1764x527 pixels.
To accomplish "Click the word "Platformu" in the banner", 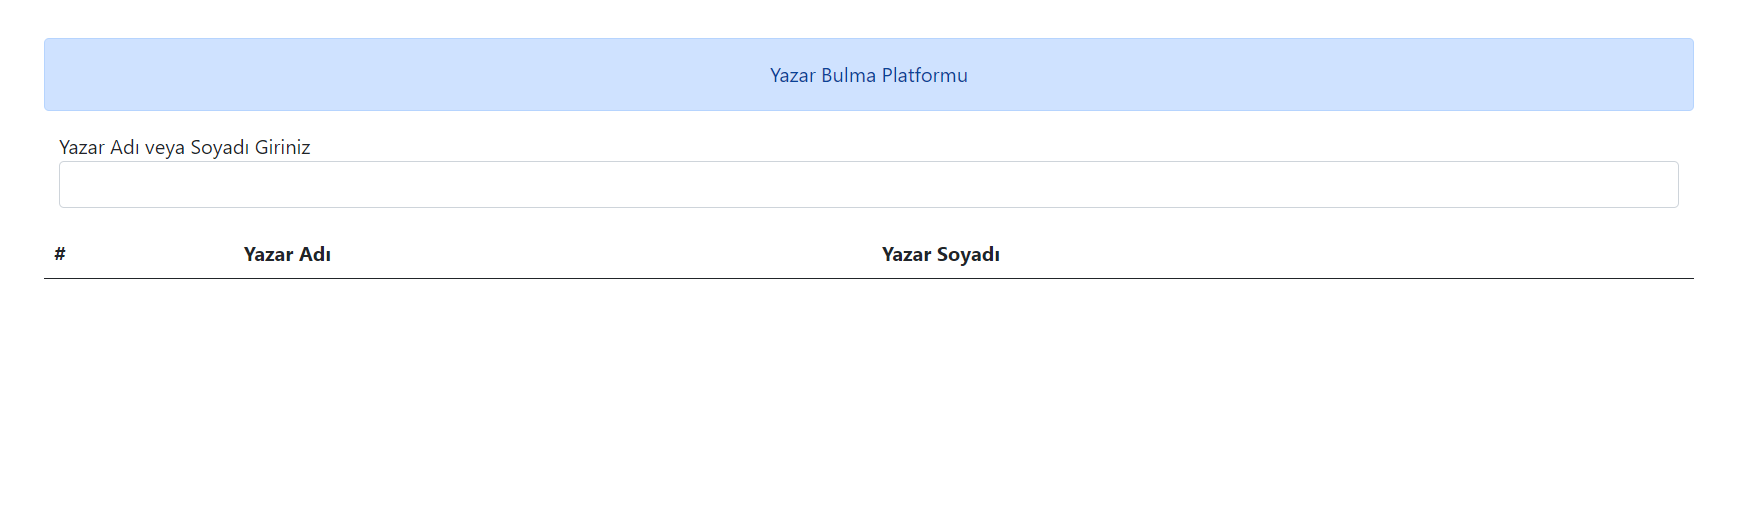I will (x=924, y=75).
